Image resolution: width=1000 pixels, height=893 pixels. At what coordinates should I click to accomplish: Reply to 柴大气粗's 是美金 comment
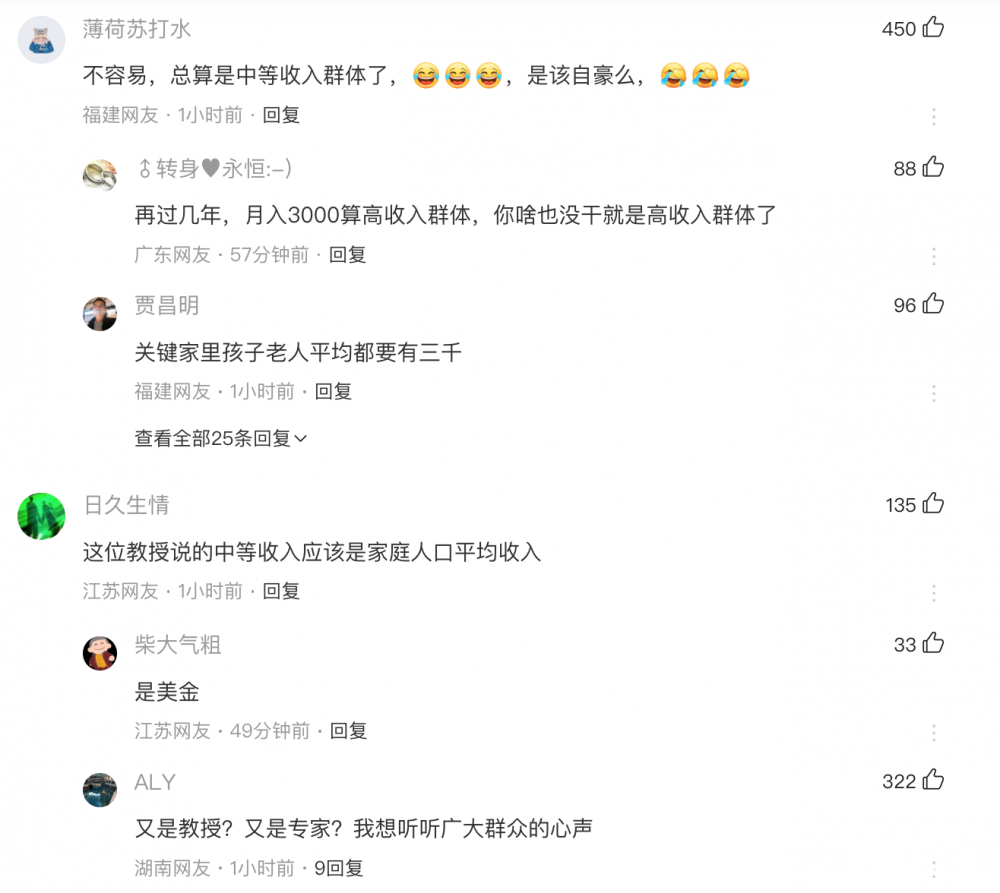348,730
